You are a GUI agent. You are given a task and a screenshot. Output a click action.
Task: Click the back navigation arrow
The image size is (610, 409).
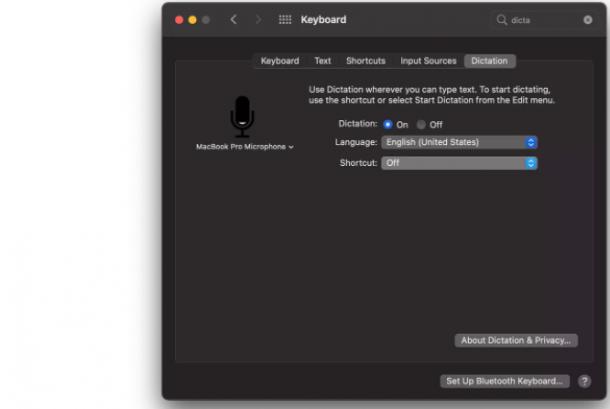233,19
